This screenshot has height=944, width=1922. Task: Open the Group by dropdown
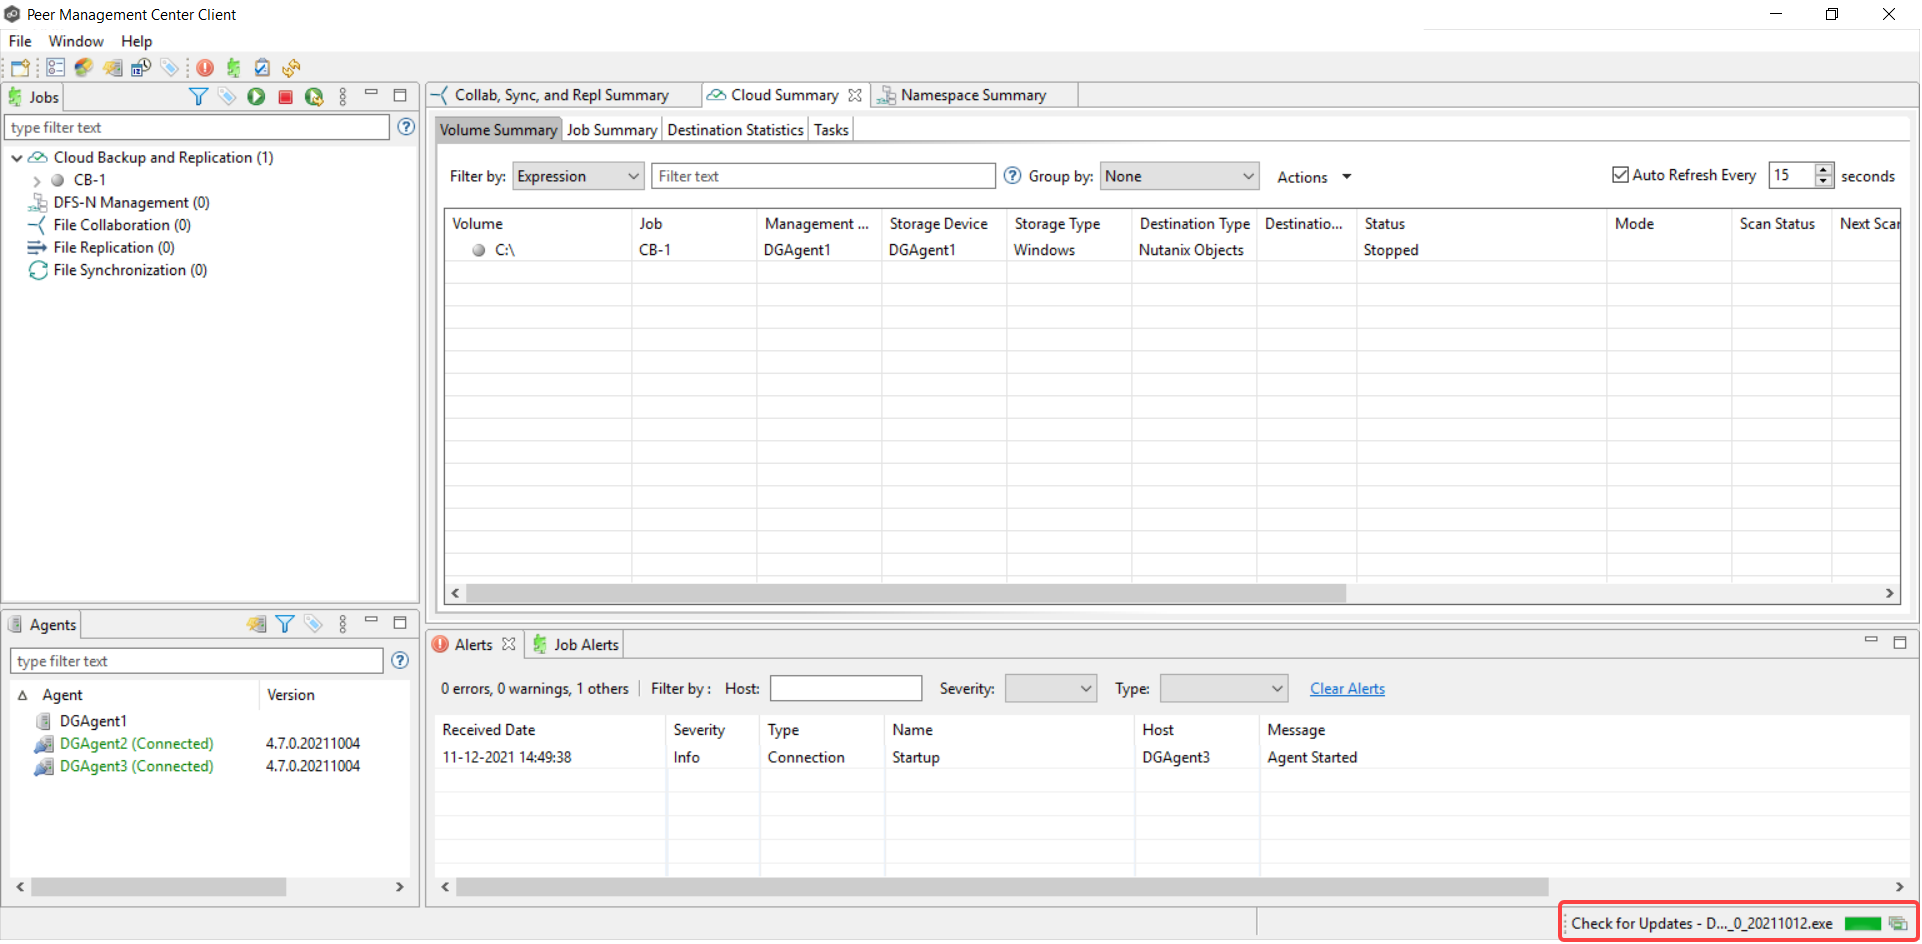point(1179,177)
